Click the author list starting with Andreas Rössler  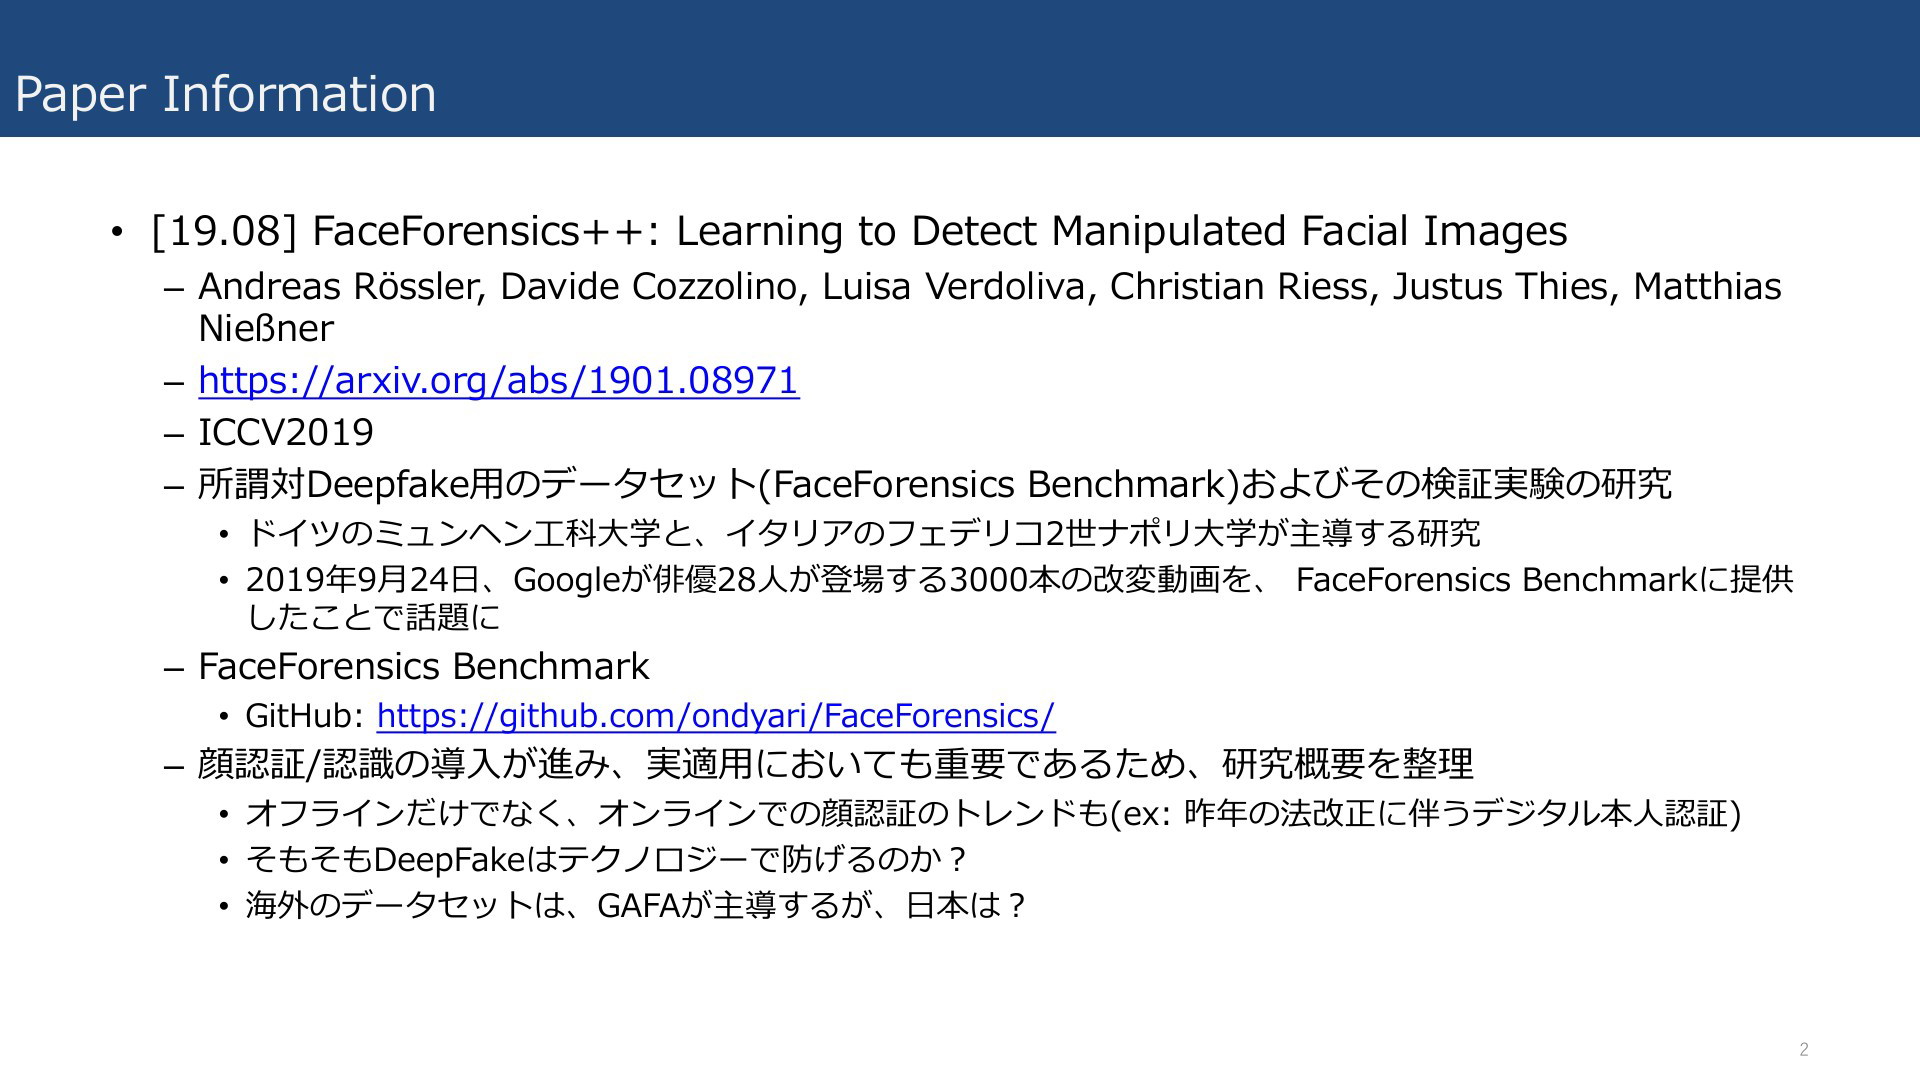pyautogui.click(x=989, y=287)
